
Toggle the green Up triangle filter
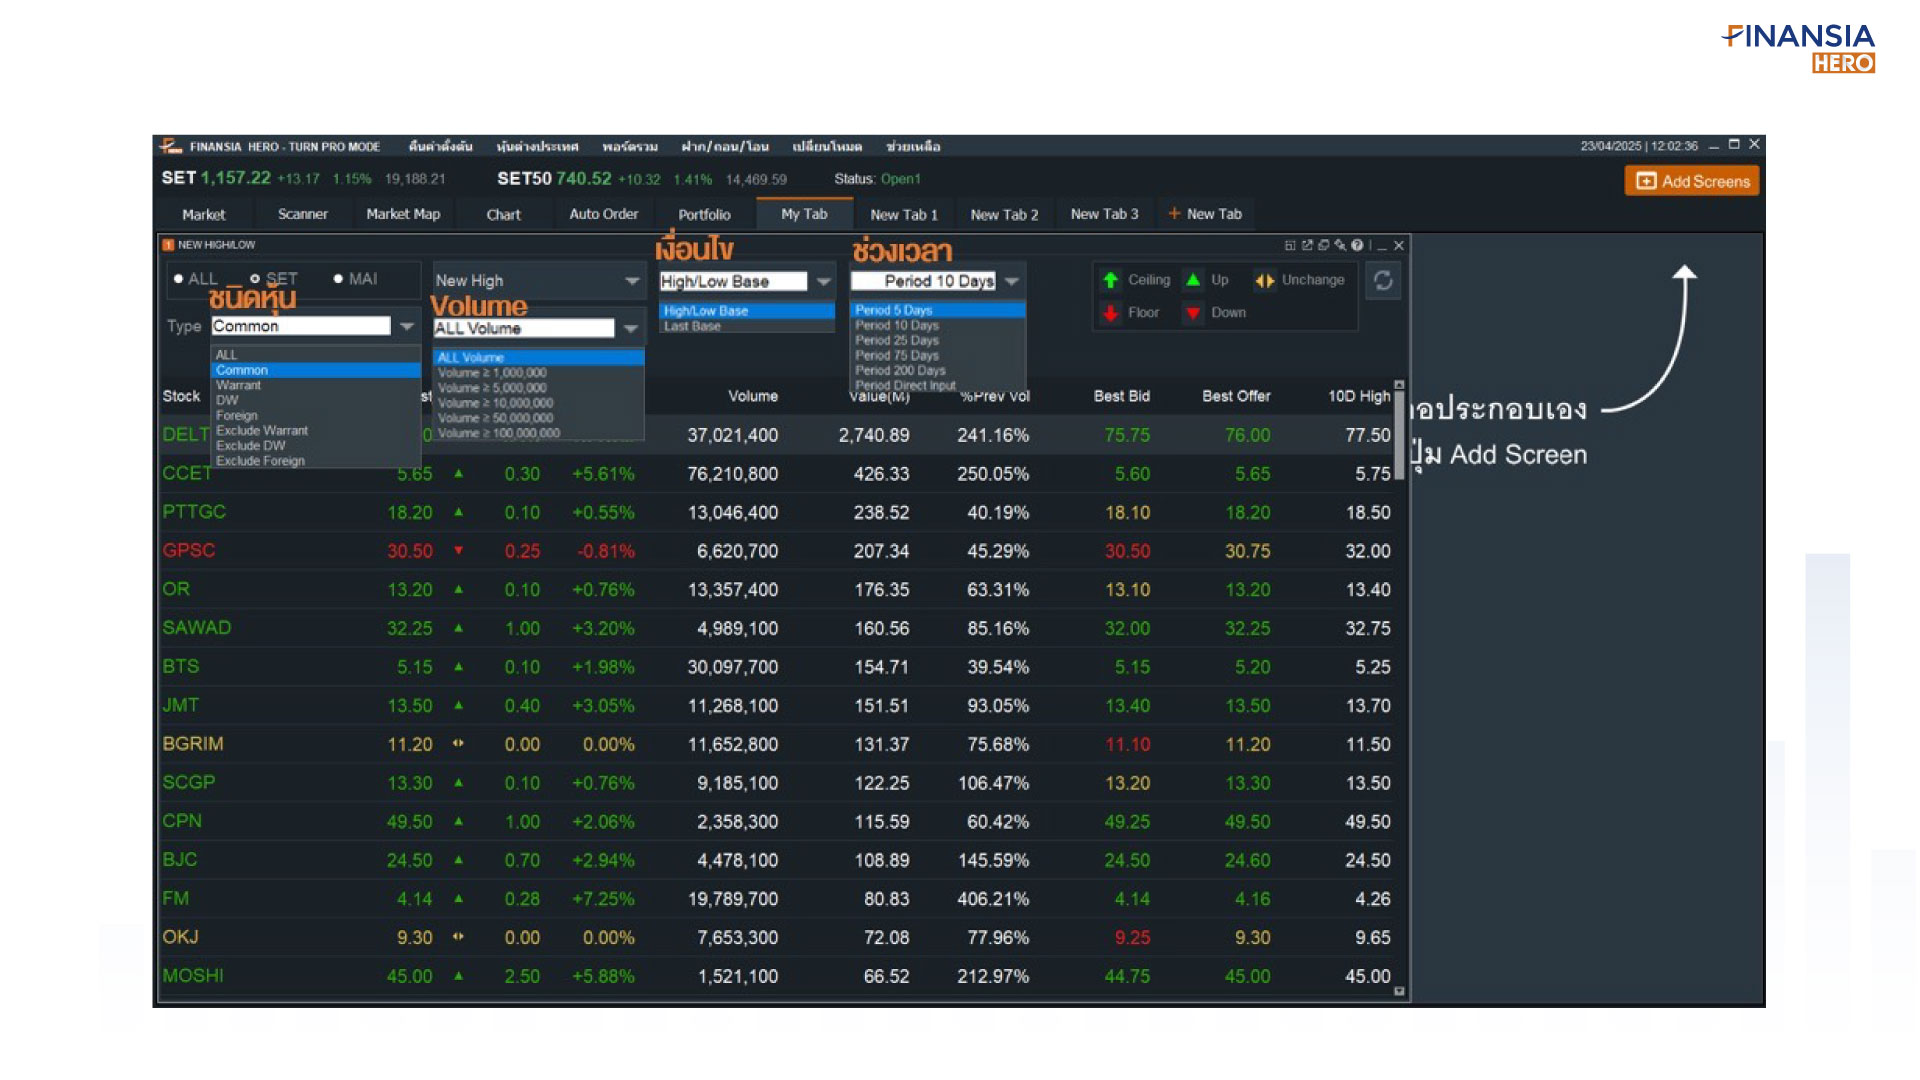pos(1193,280)
